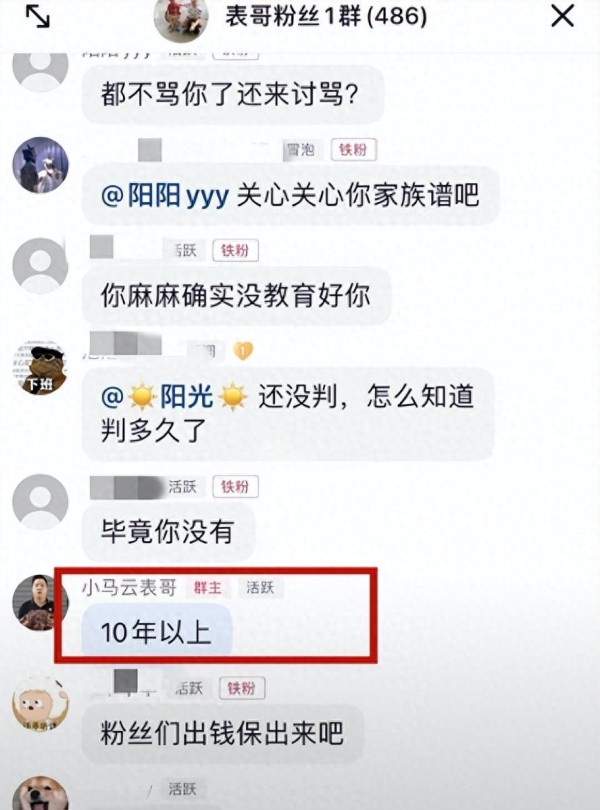Click the expand arrows icon in the header
Screen dimensions: 600x810
coord(38,16)
